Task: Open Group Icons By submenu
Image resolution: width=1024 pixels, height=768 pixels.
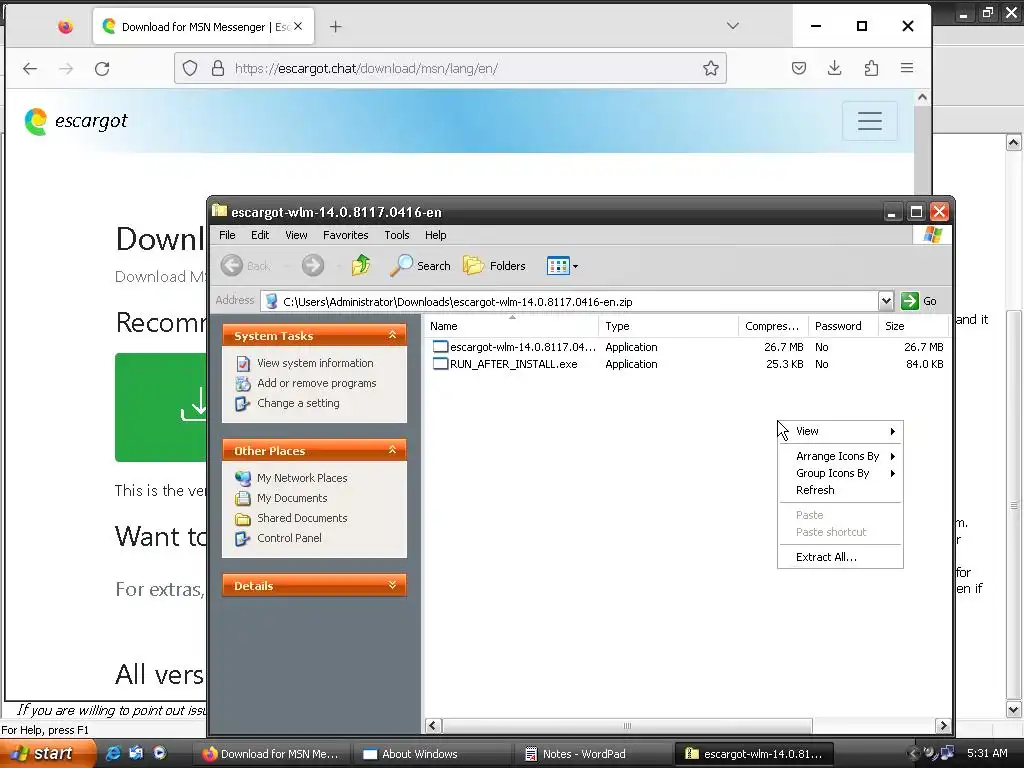Action: coord(840,473)
